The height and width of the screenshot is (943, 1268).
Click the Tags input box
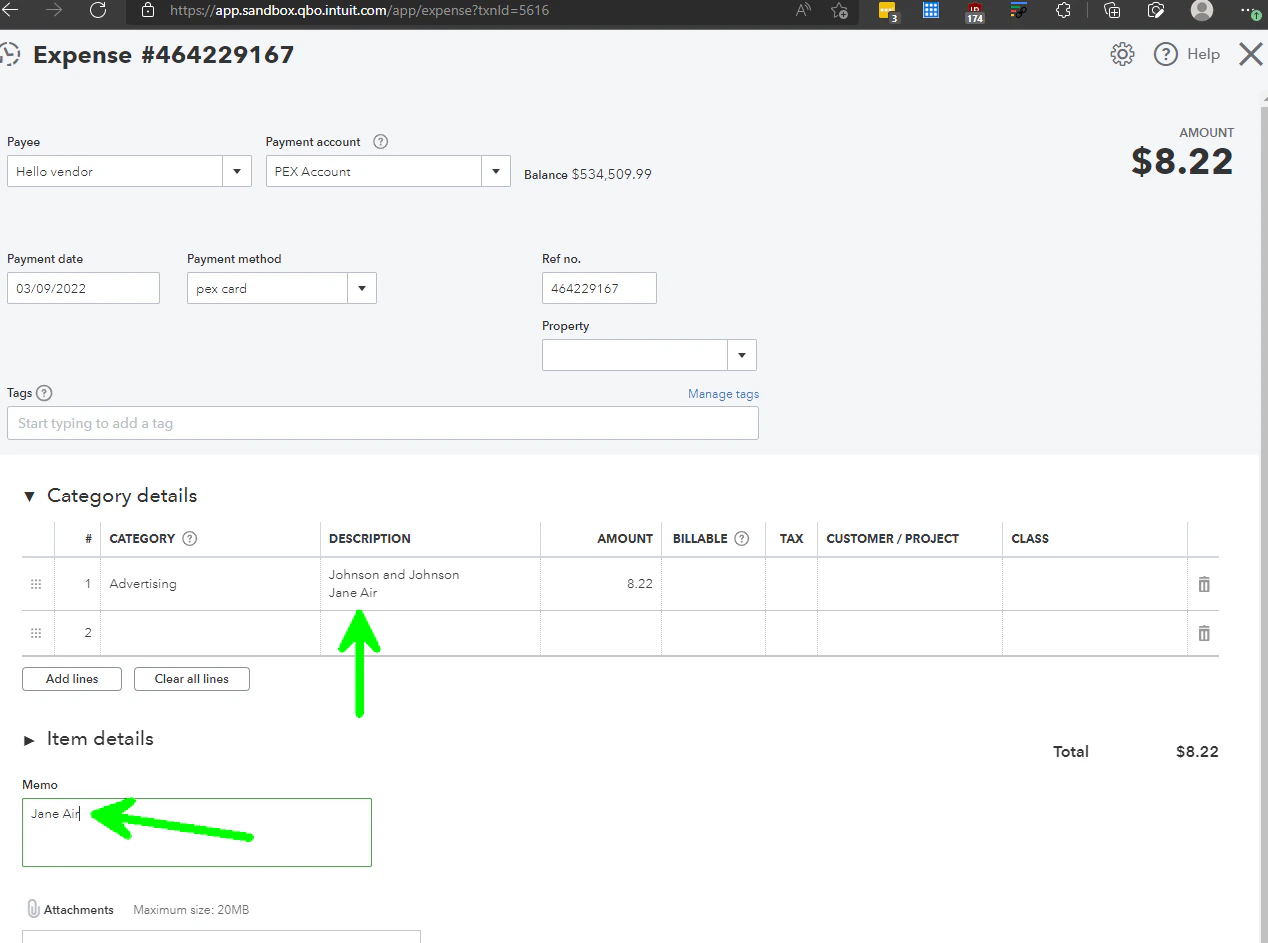(383, 423)
